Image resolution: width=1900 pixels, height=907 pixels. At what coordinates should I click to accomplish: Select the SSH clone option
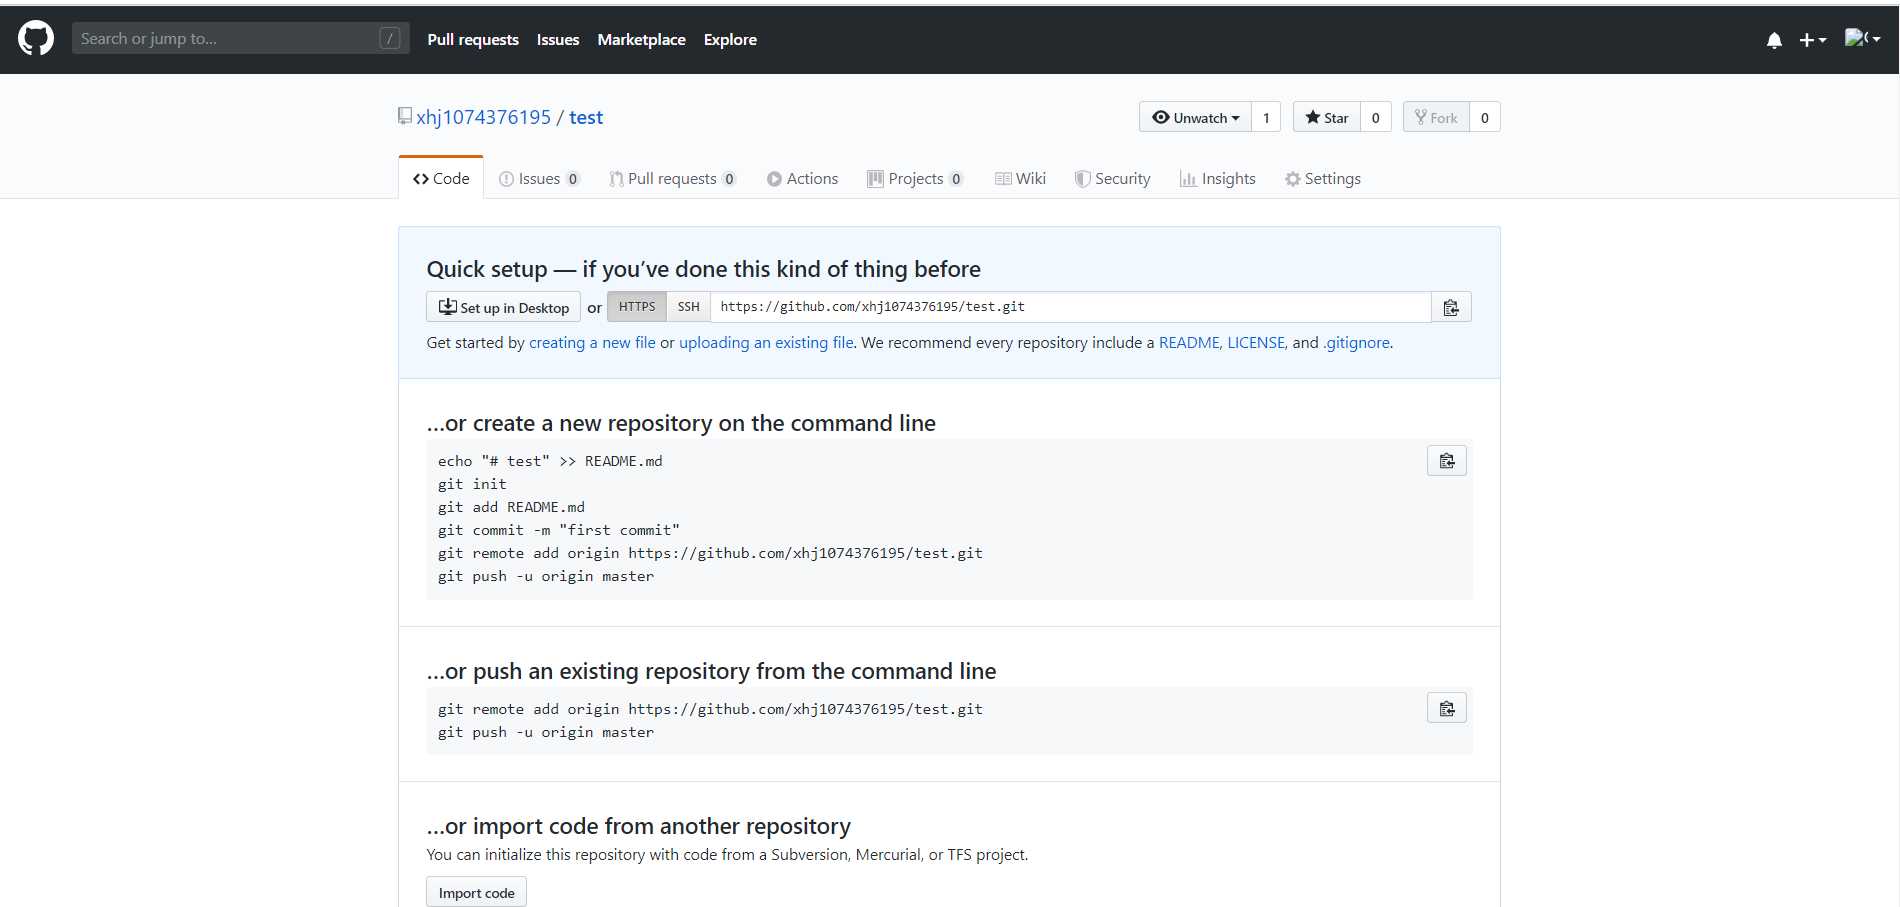(x=689, y=306)
